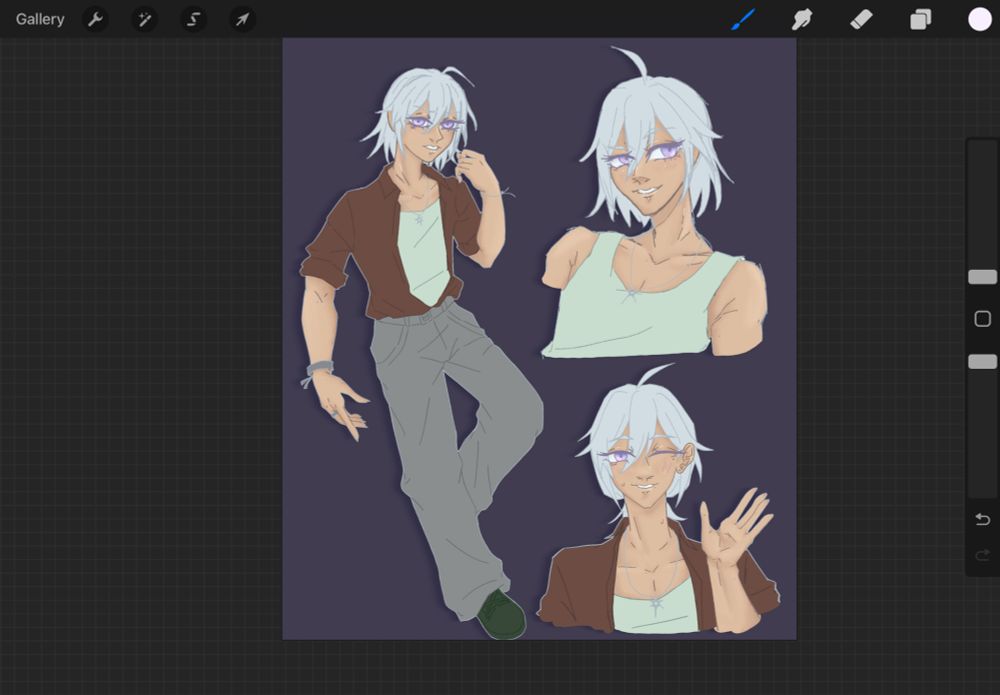Open the Actions wrench menu
This screenshot has width=1000, height=695.
95,19
